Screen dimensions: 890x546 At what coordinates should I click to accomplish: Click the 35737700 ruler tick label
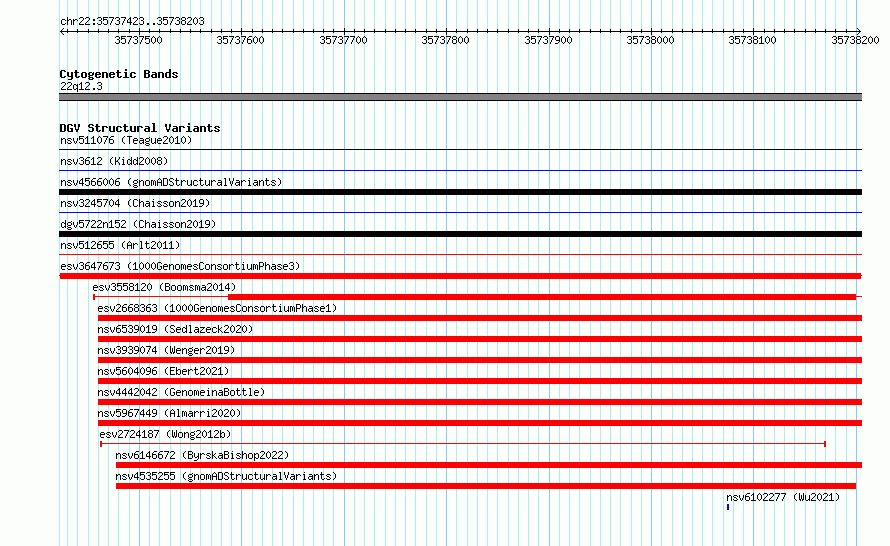(343, 40)
